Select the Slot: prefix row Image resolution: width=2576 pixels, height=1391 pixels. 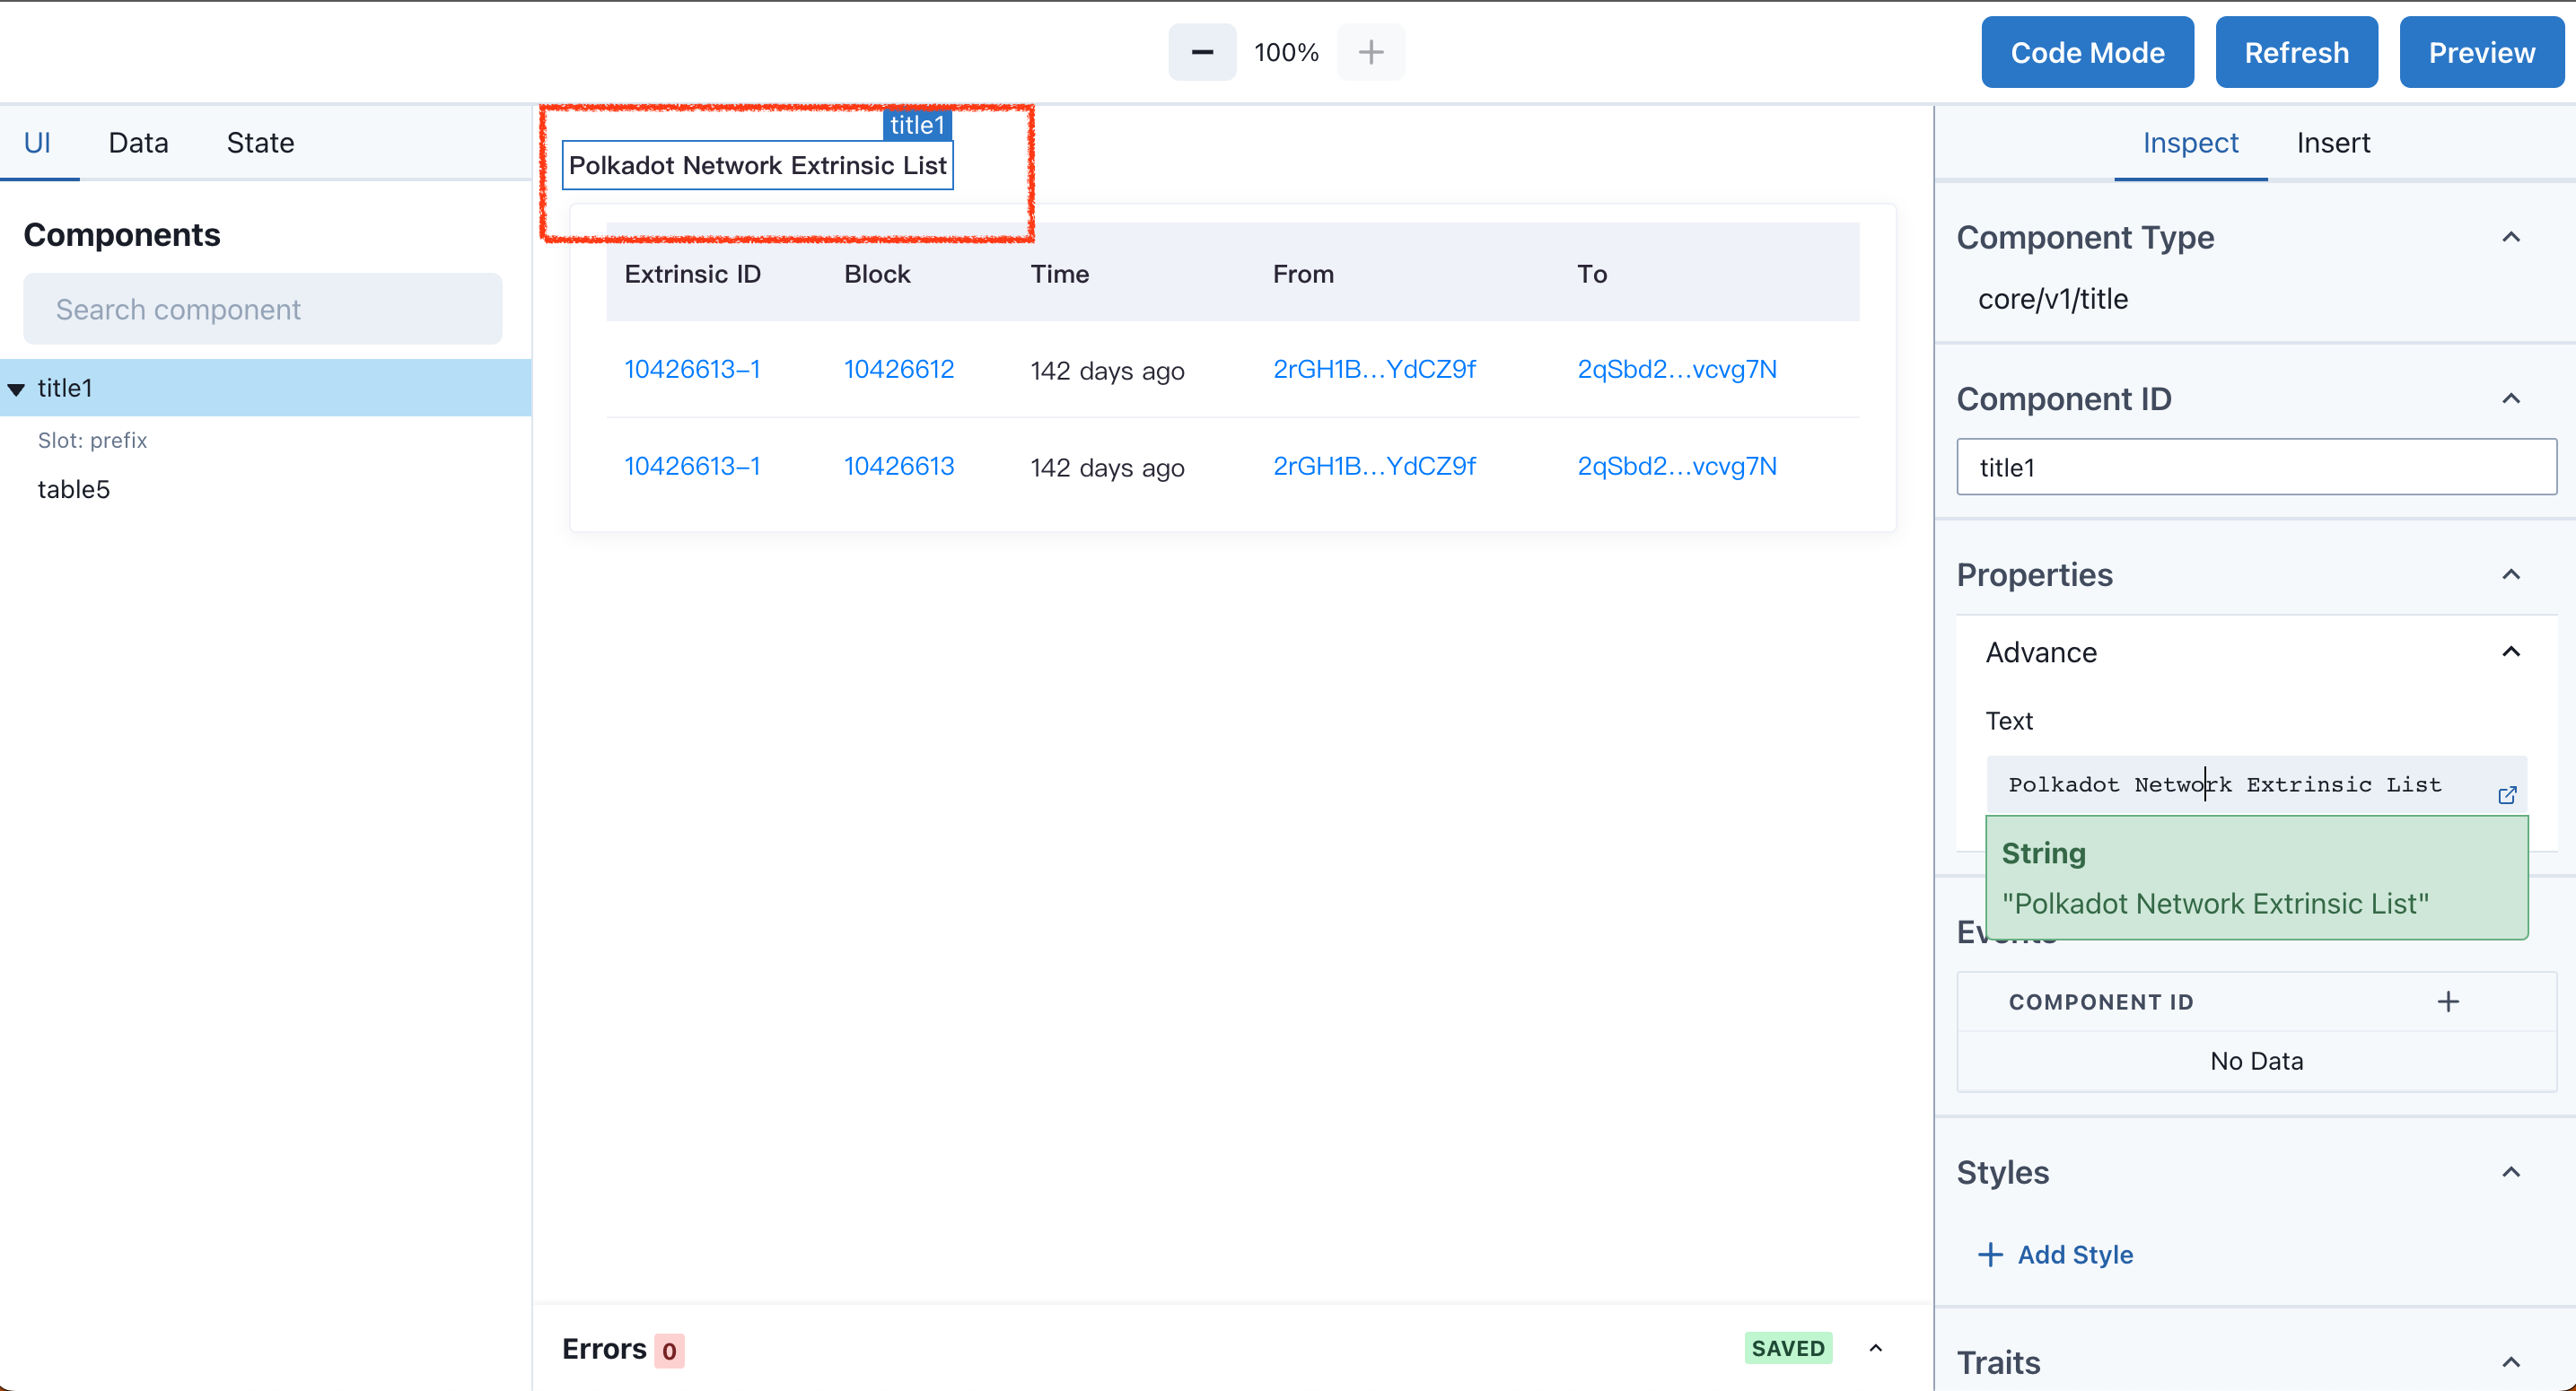click(x=92, y=440)
